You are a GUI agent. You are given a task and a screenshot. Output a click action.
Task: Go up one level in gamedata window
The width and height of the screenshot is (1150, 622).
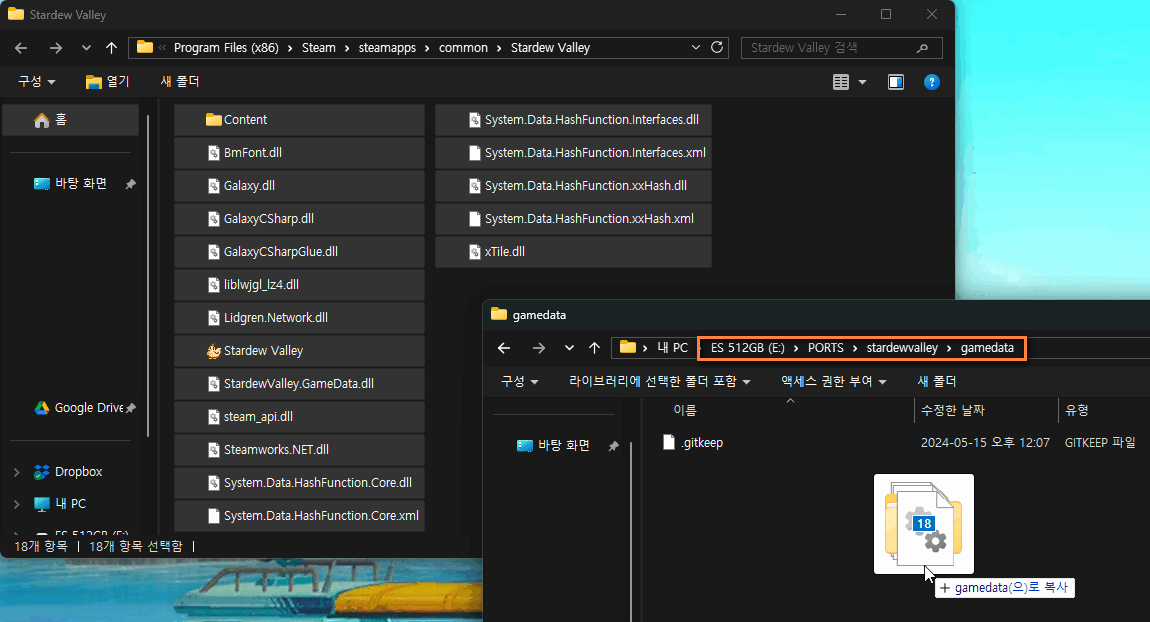click(594, 348)
